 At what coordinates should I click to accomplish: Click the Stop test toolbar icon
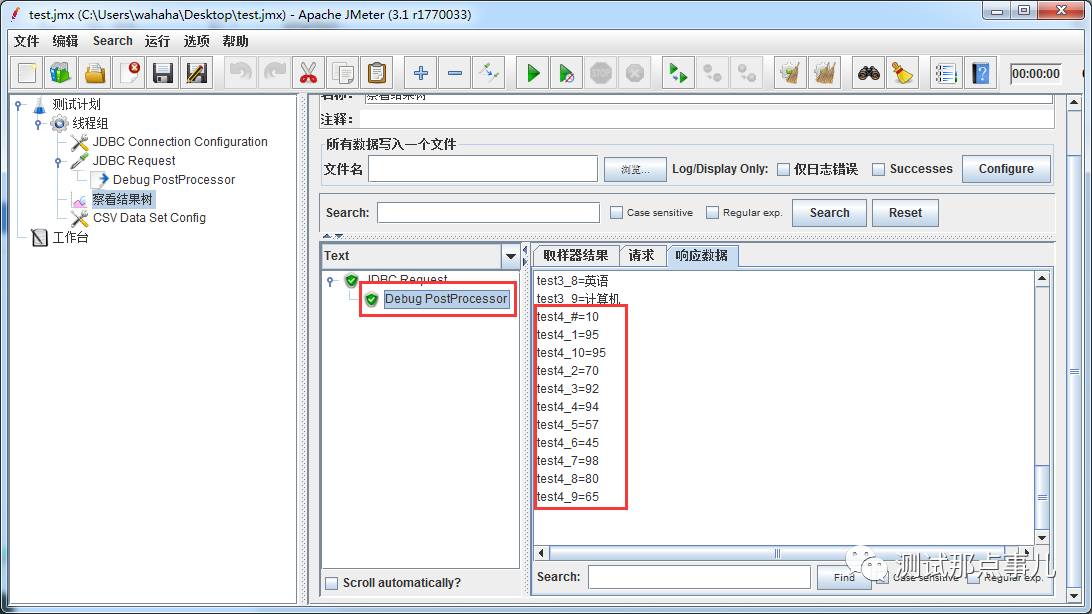point(601,72)
